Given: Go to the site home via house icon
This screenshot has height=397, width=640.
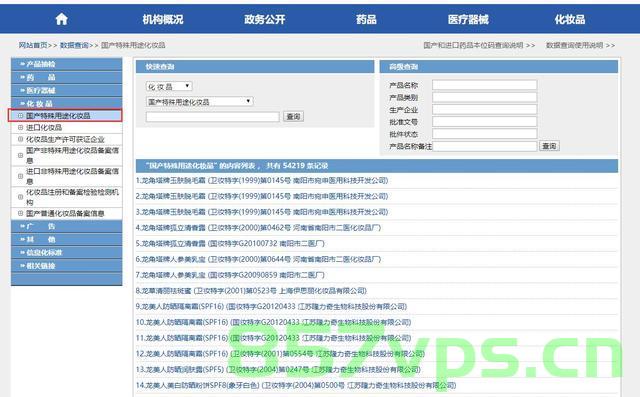Looking at the screenshot, I should pos(62,19).
